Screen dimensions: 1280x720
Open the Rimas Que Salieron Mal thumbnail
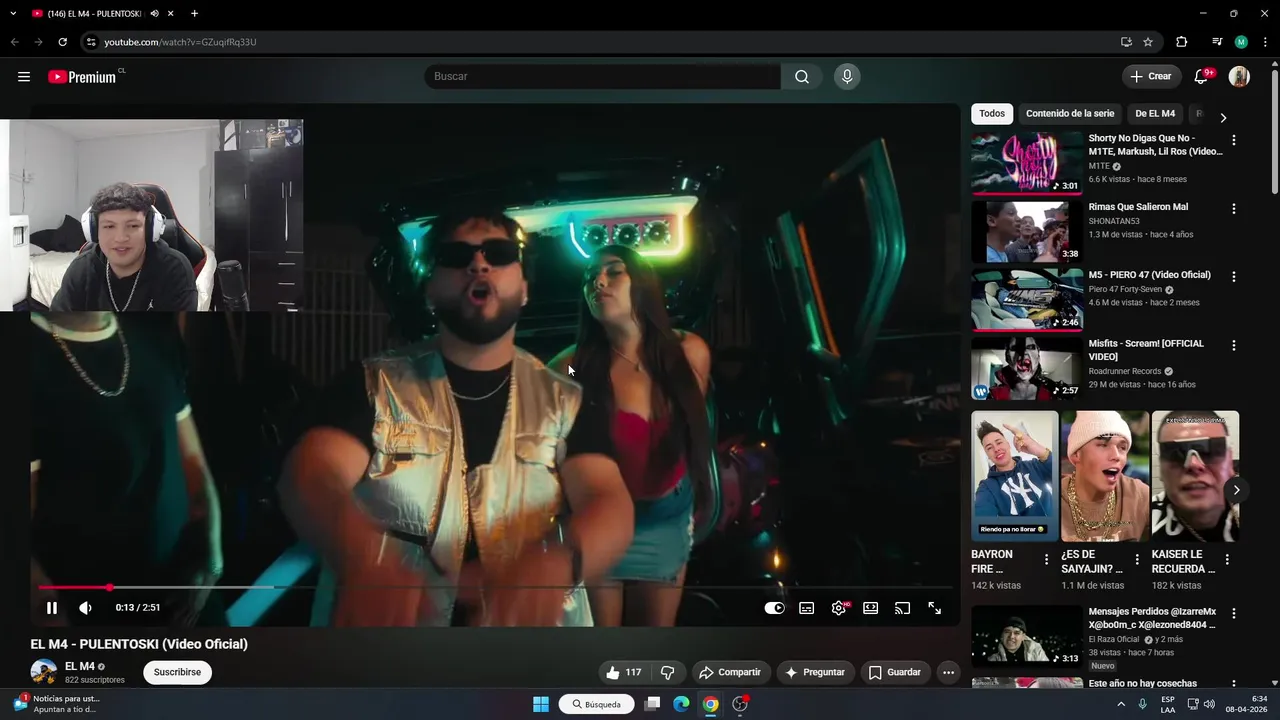[x=1027, y=231]
